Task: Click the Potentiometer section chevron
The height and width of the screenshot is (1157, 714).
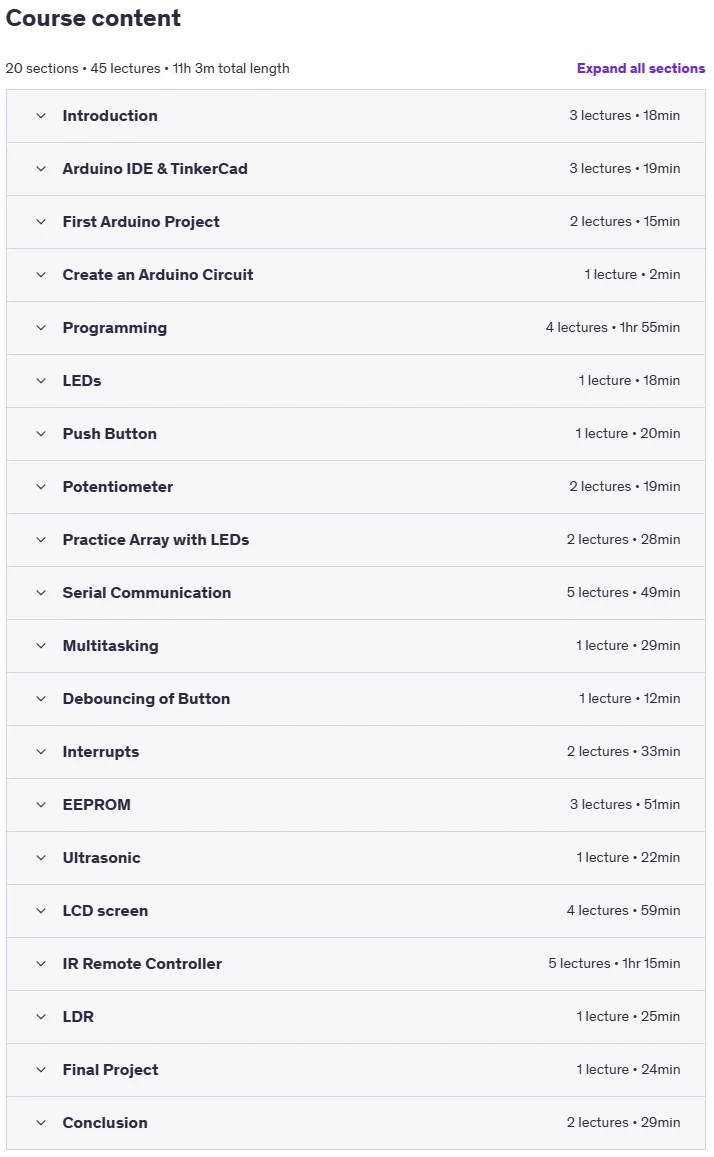Action: coord(41,487)
